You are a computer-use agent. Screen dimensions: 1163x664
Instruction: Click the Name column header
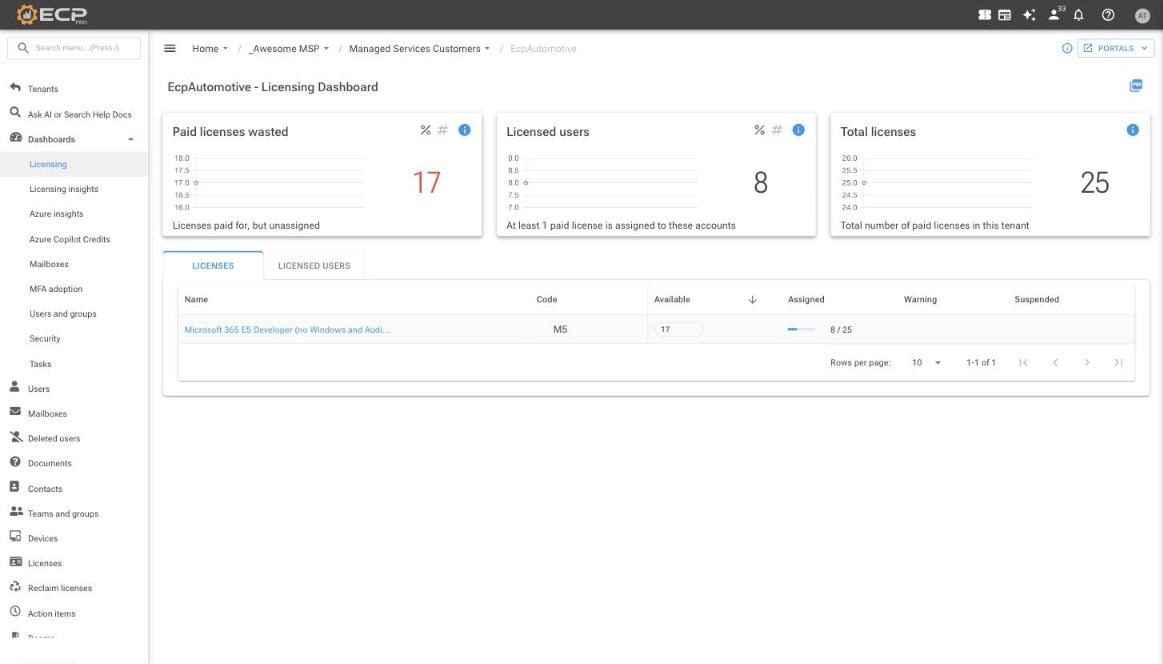pos(196,300)
